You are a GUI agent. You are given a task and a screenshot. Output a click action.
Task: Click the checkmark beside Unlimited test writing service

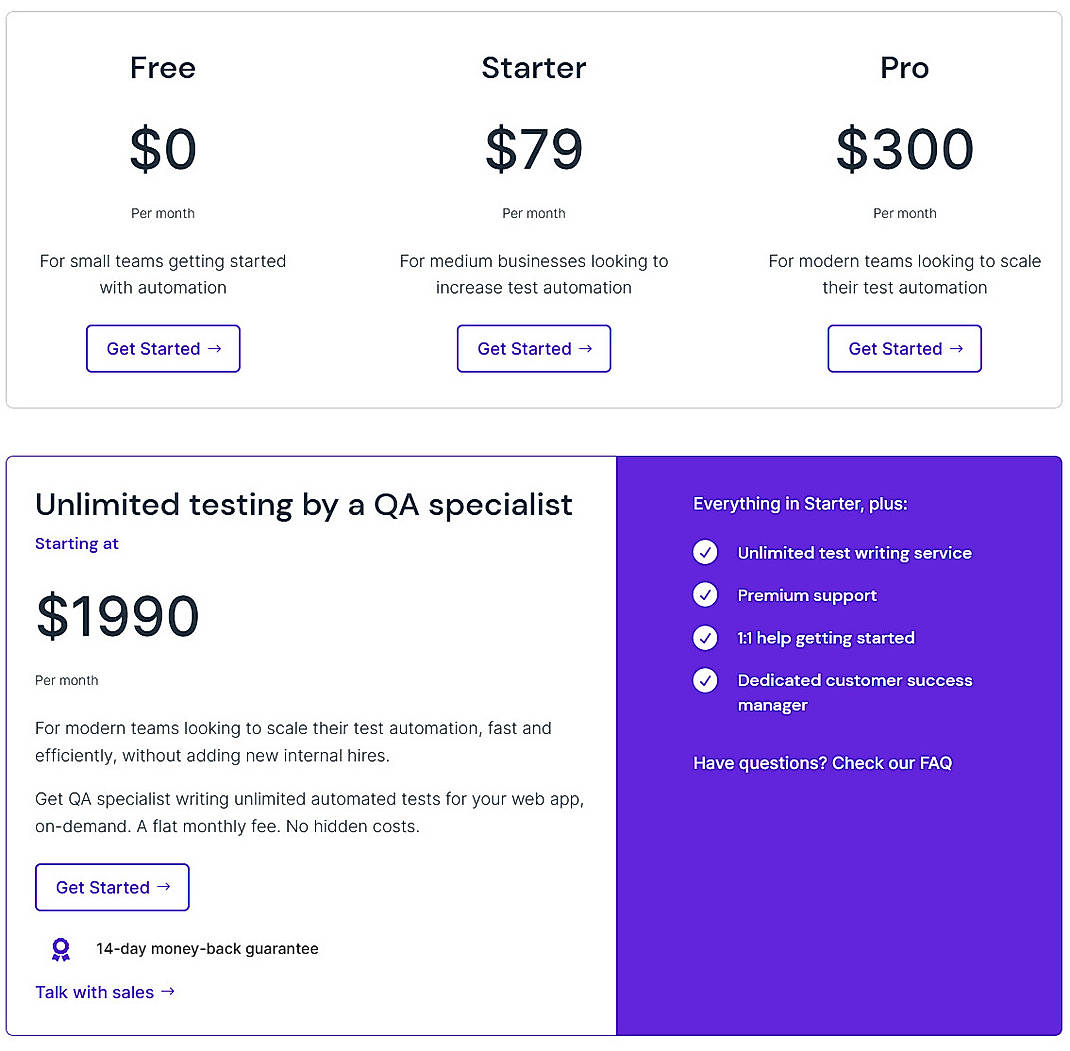705,552
